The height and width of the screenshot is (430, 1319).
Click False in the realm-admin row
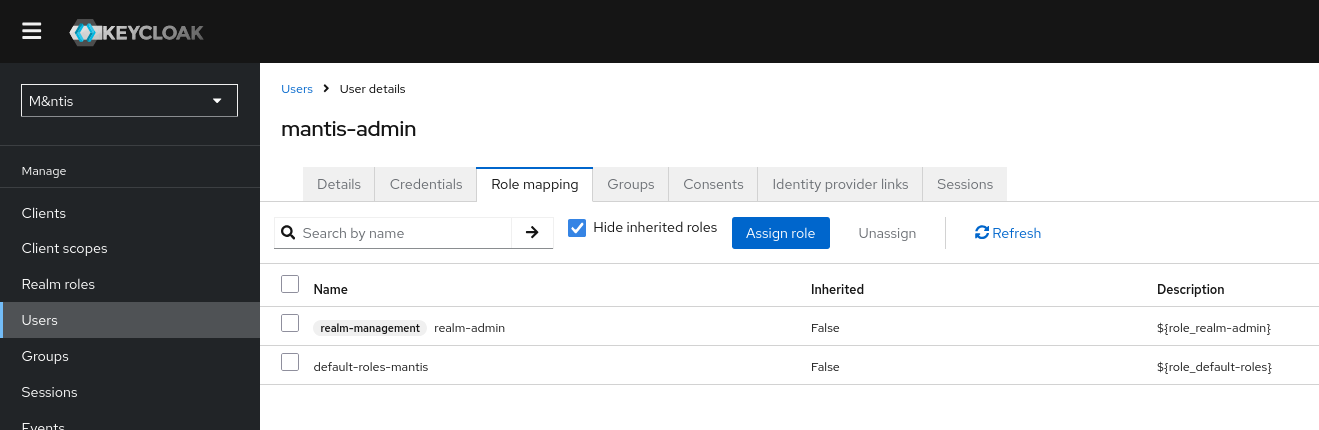[825, 328]
